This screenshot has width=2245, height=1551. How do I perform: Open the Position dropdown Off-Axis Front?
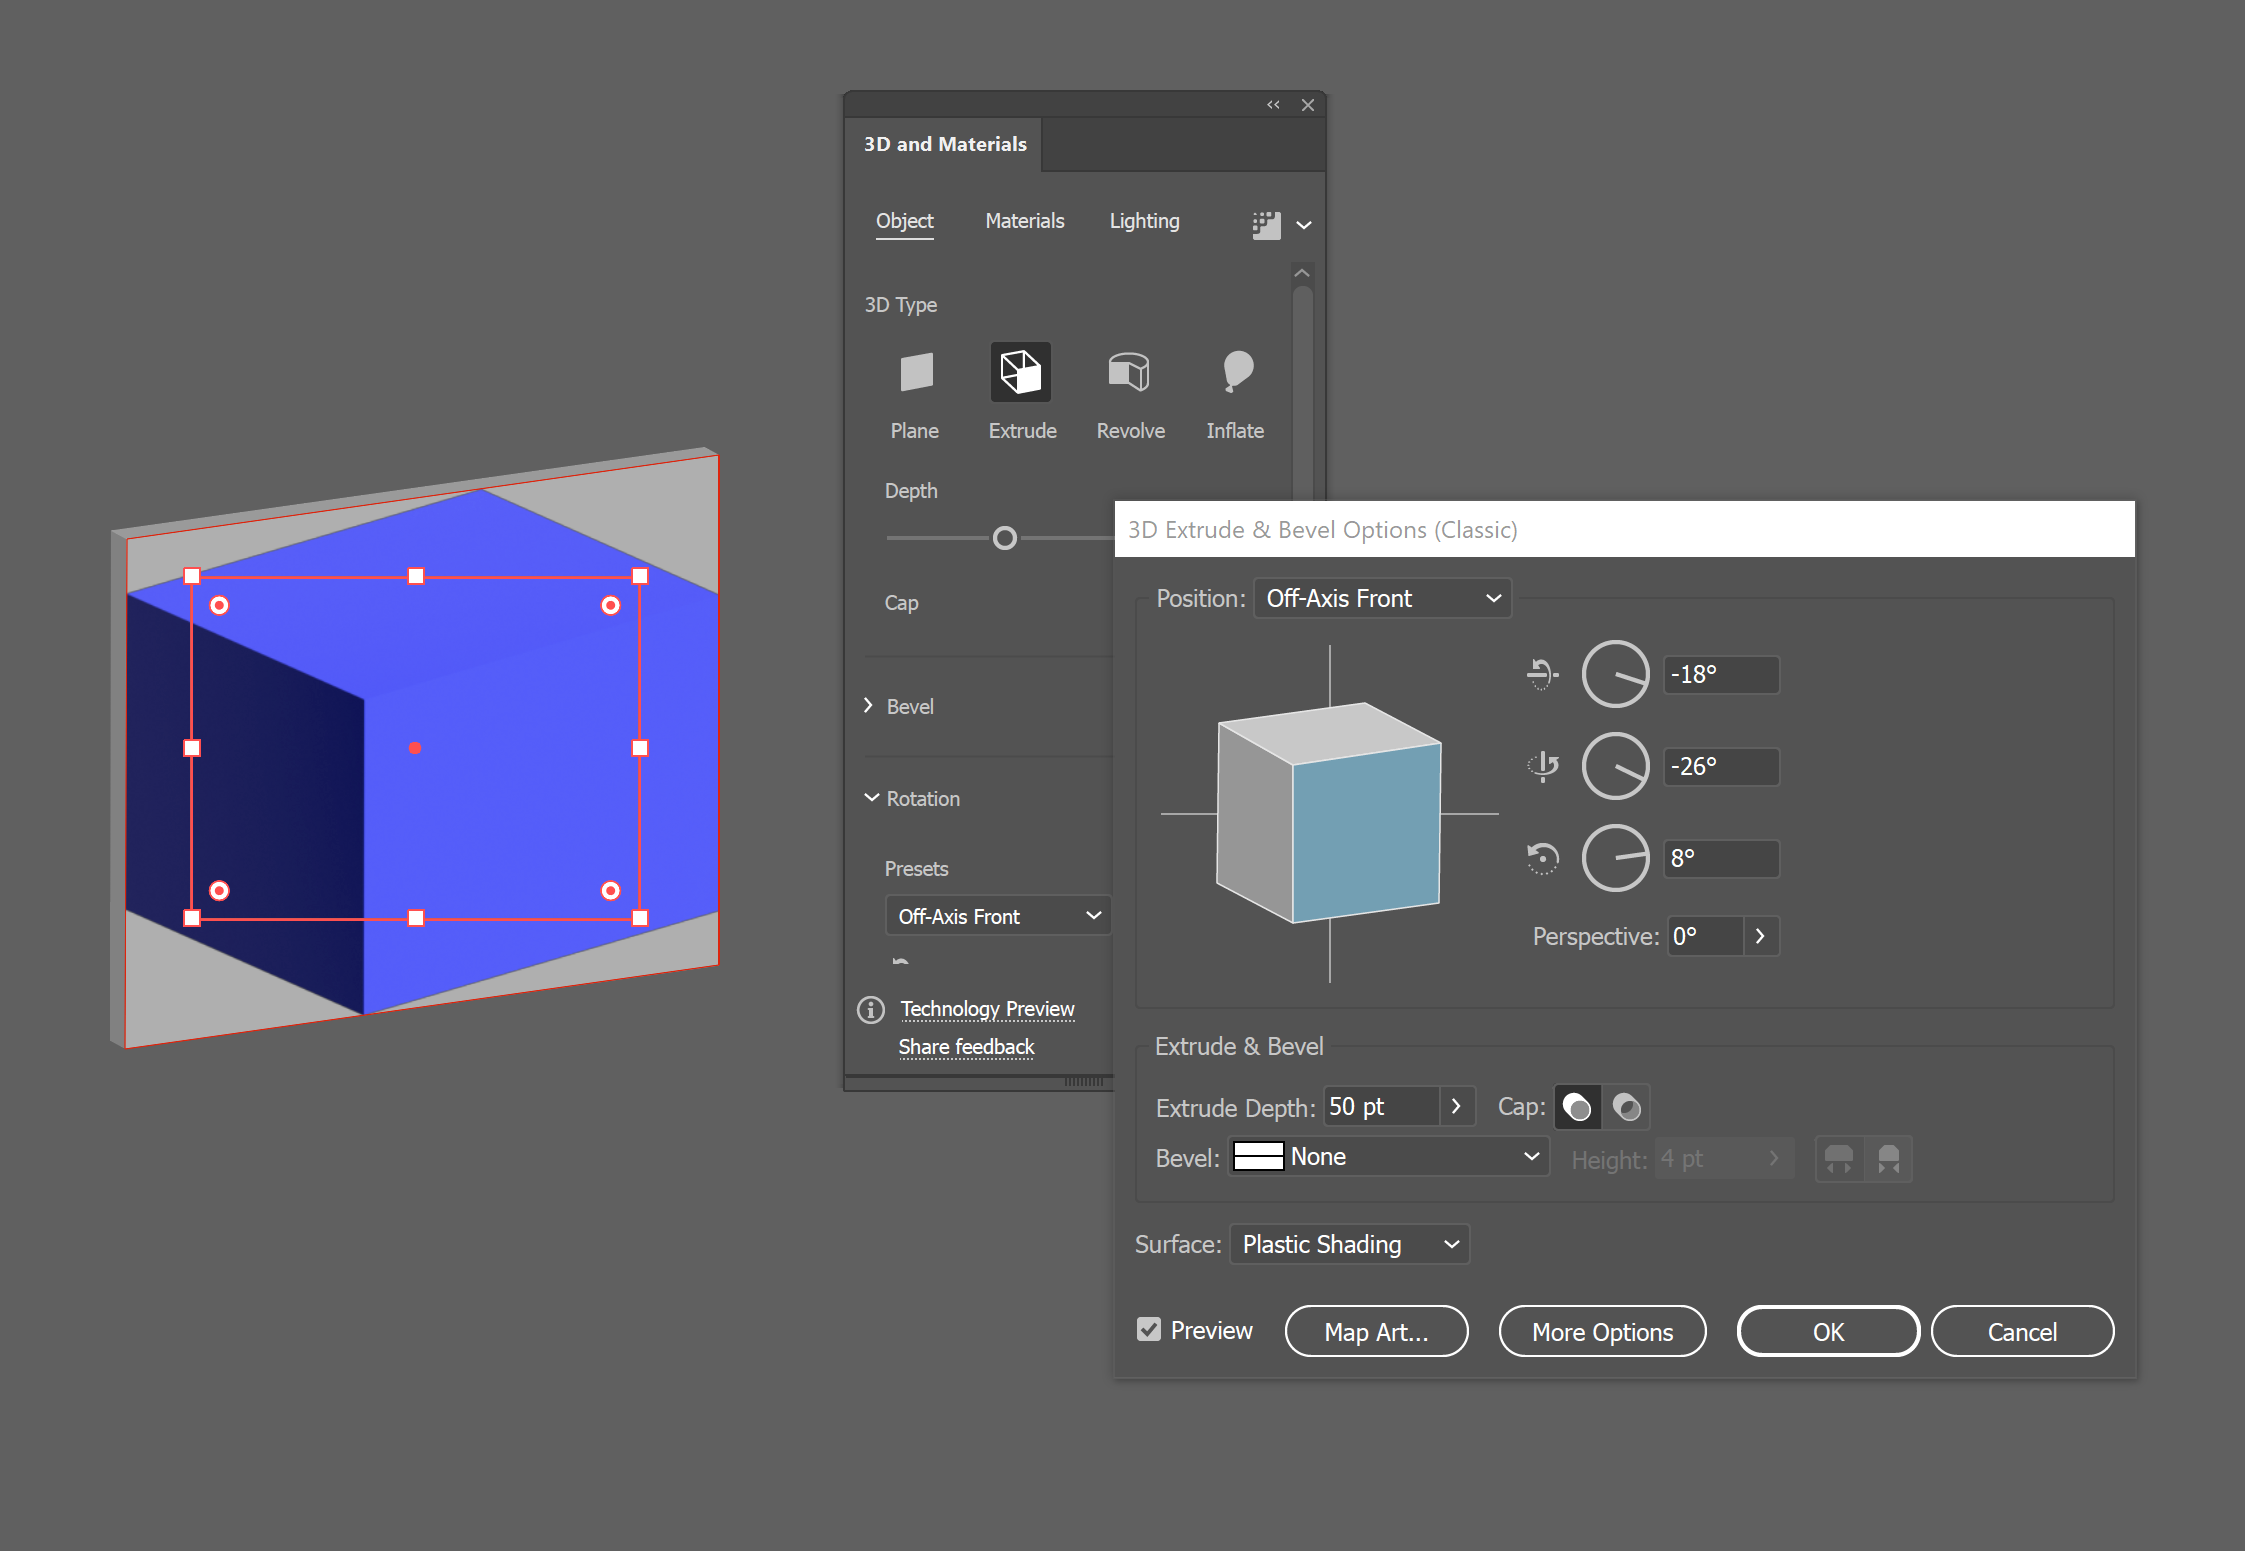pos(1382,598)
